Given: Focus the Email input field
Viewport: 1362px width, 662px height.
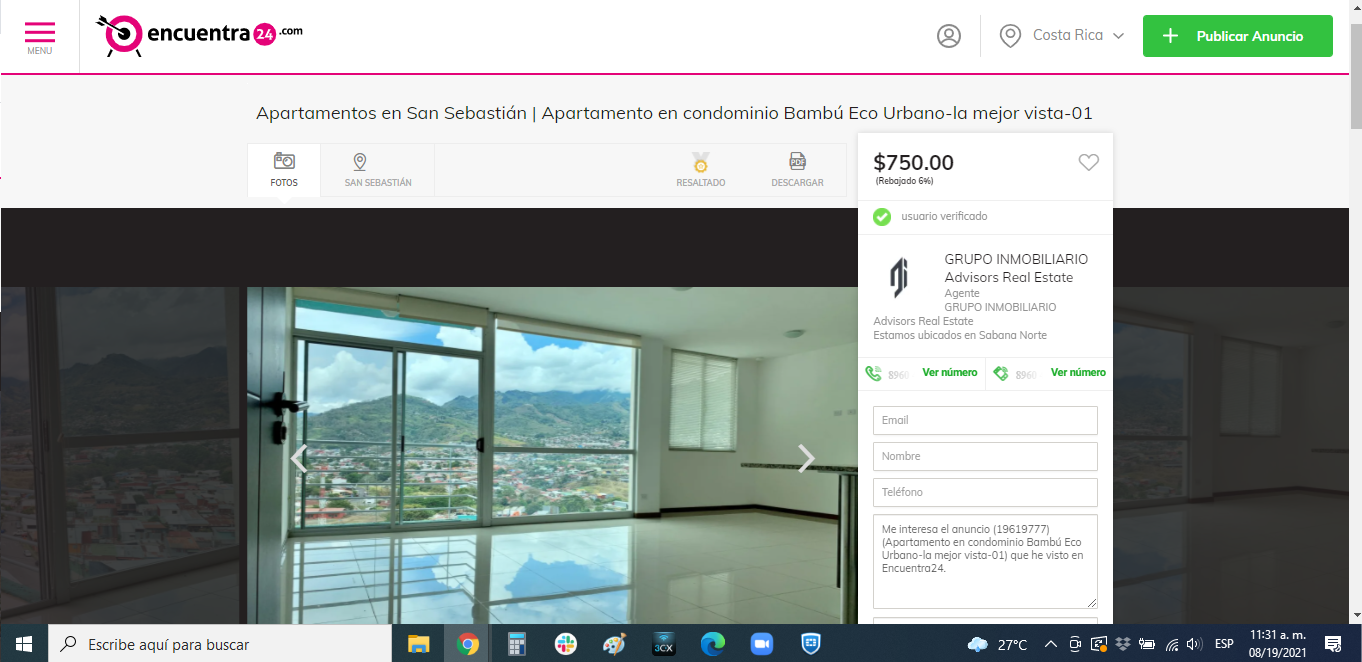Looking at the screenshot, I should click(x=985, y=420).
